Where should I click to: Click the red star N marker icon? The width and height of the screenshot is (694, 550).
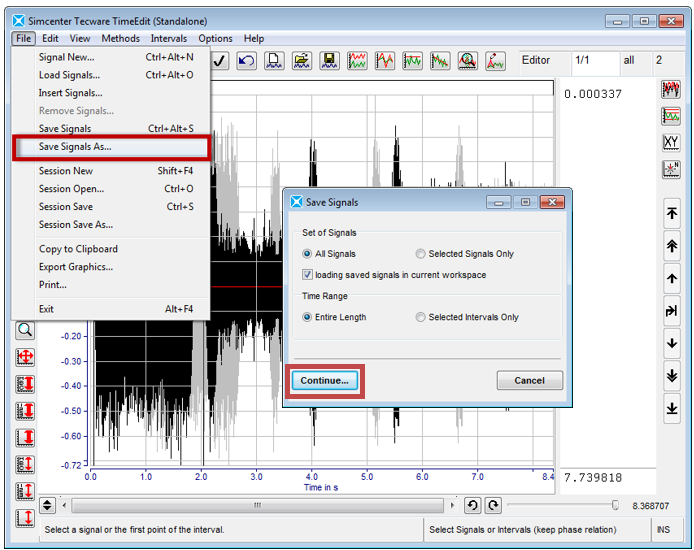[x=671, y=169]
